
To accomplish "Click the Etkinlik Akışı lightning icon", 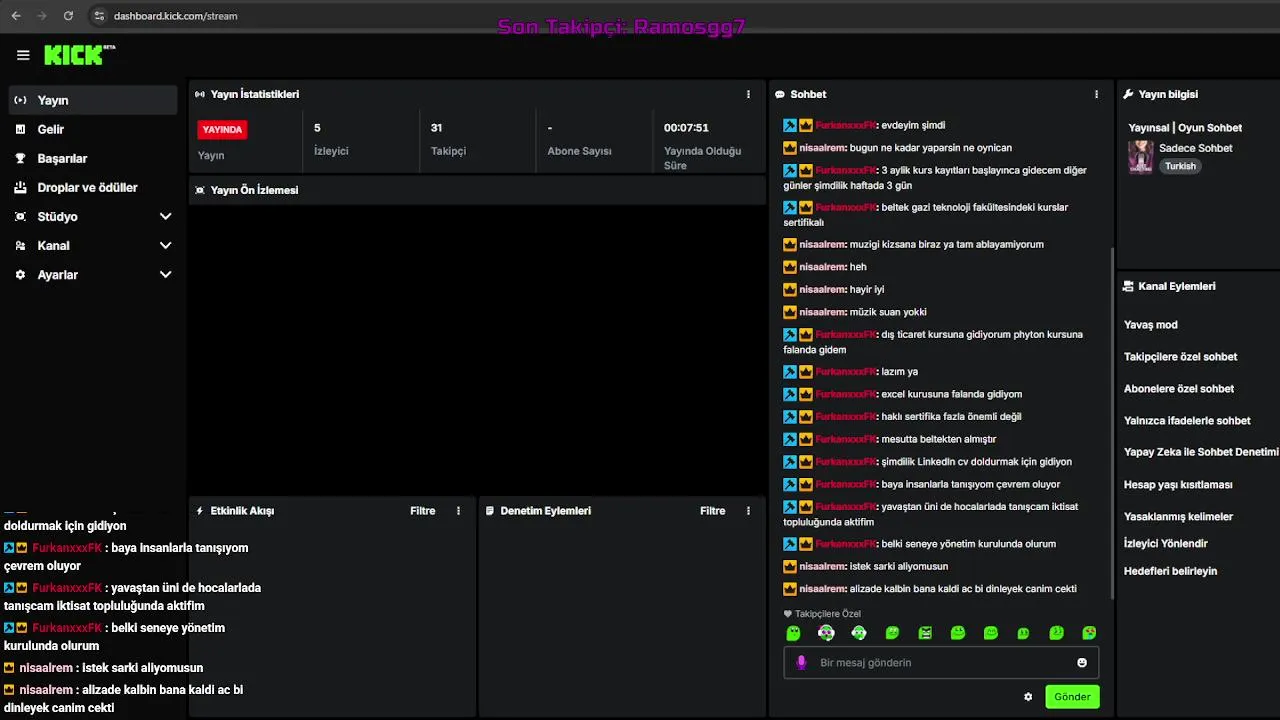I will [200, 510].
